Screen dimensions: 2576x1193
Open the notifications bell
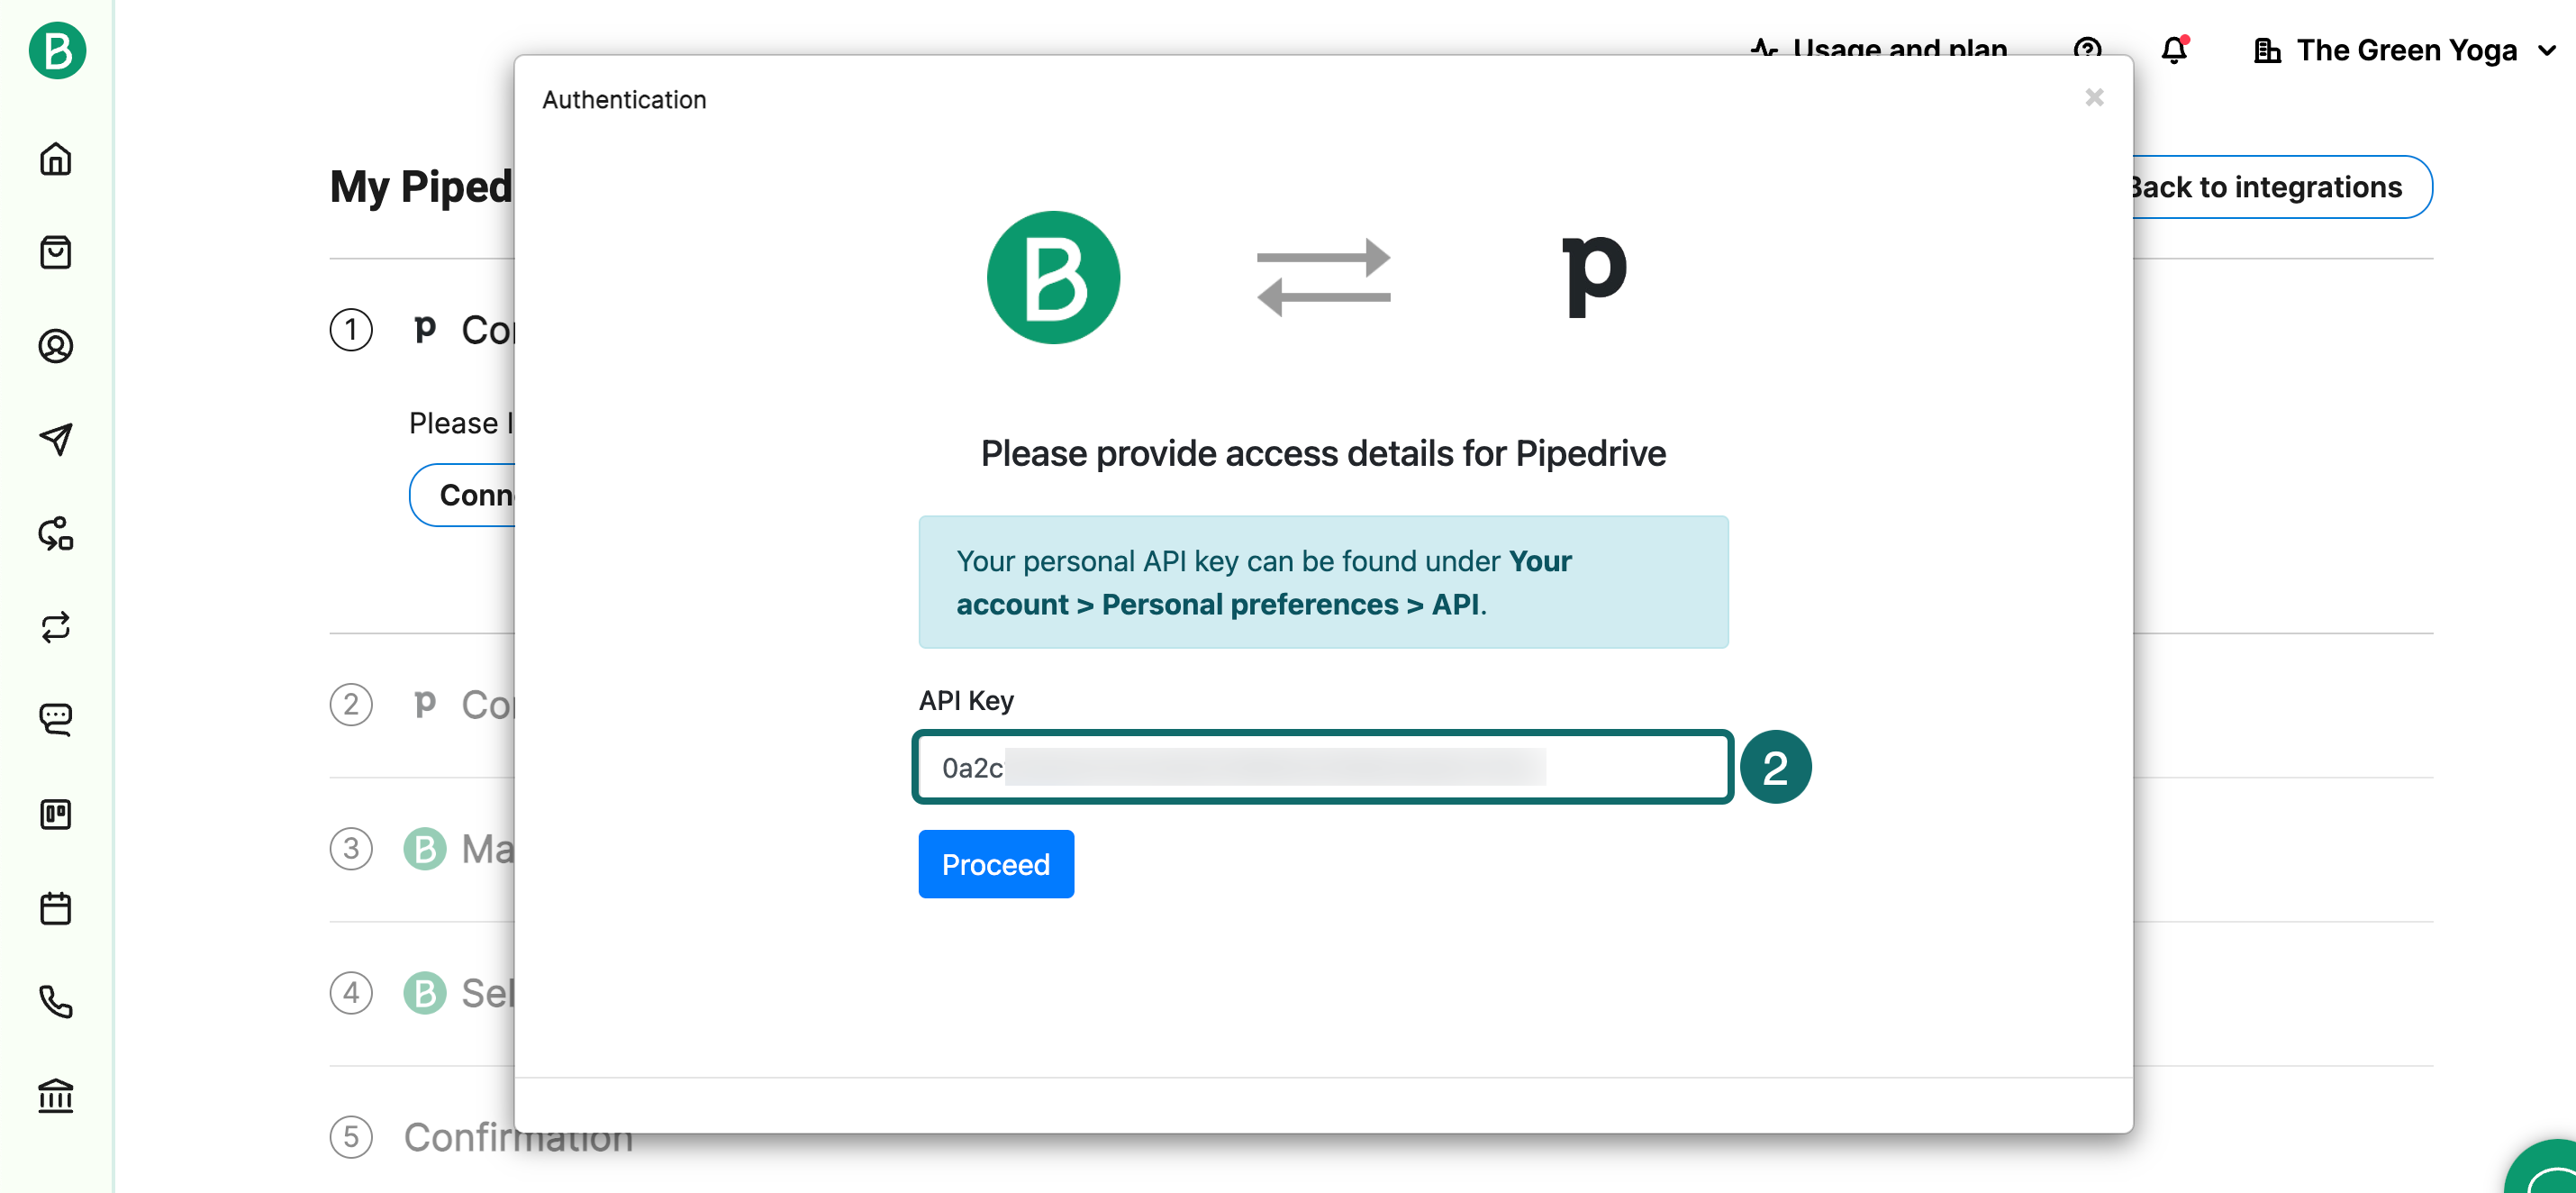(x=2174, y=48)
